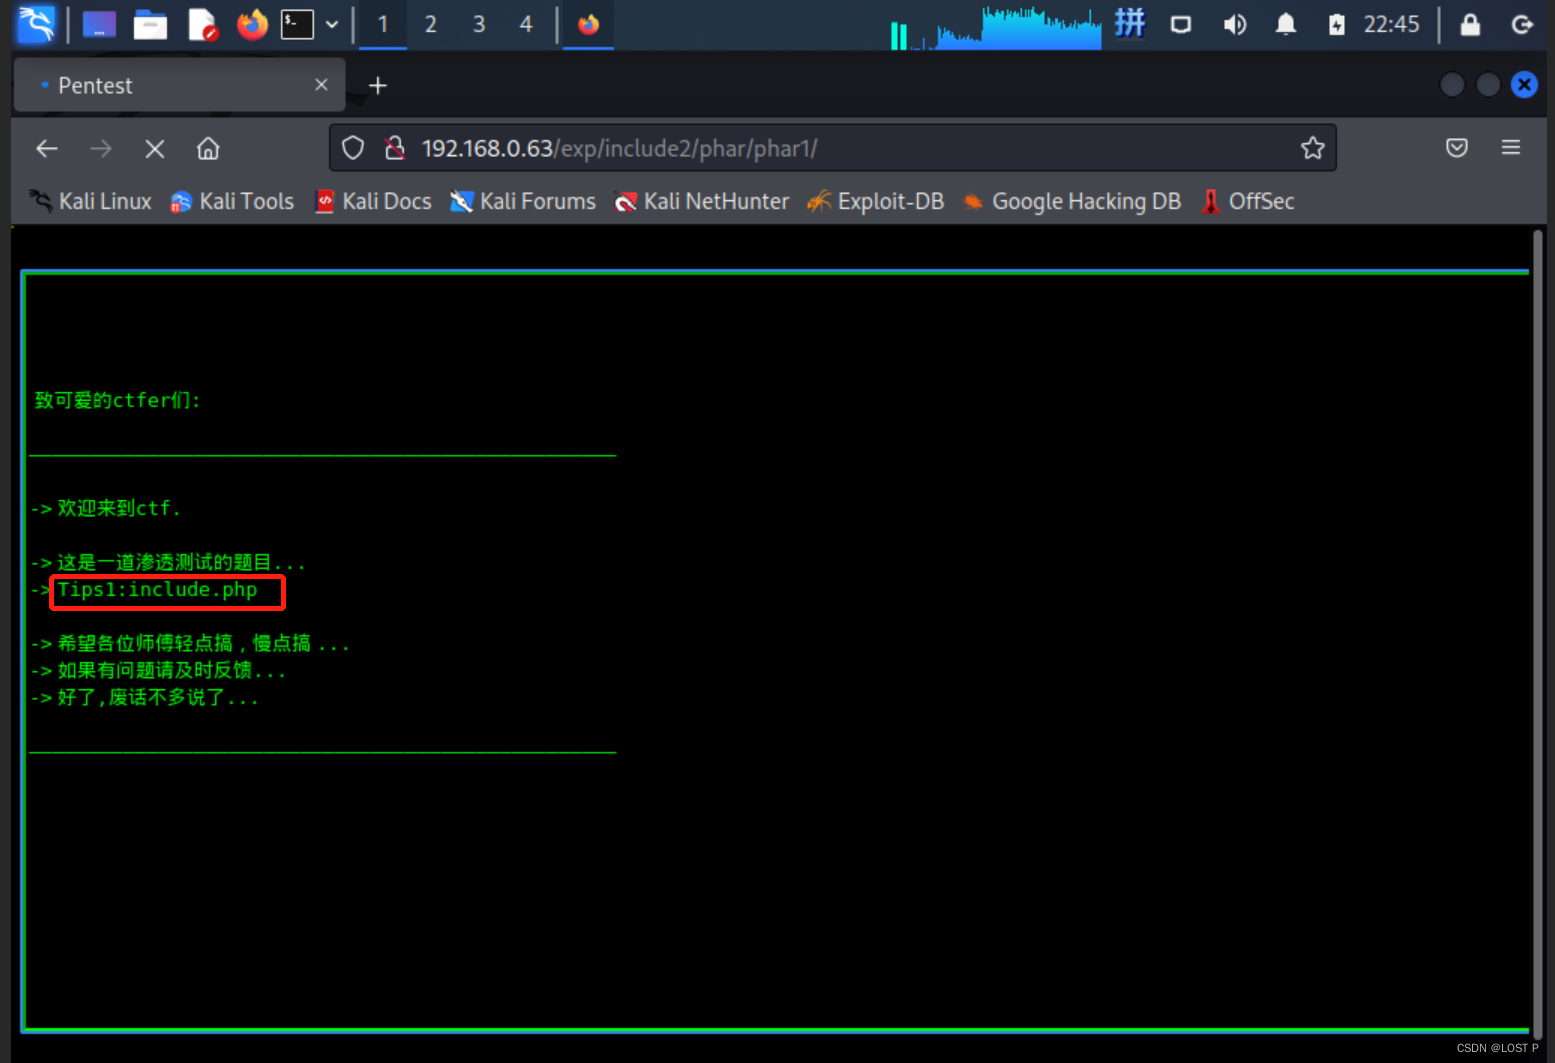This screenshot has height=1063, width=1555.
Task: Expand the terminal launcher dropdown arrow
Action: coord(332,24)
